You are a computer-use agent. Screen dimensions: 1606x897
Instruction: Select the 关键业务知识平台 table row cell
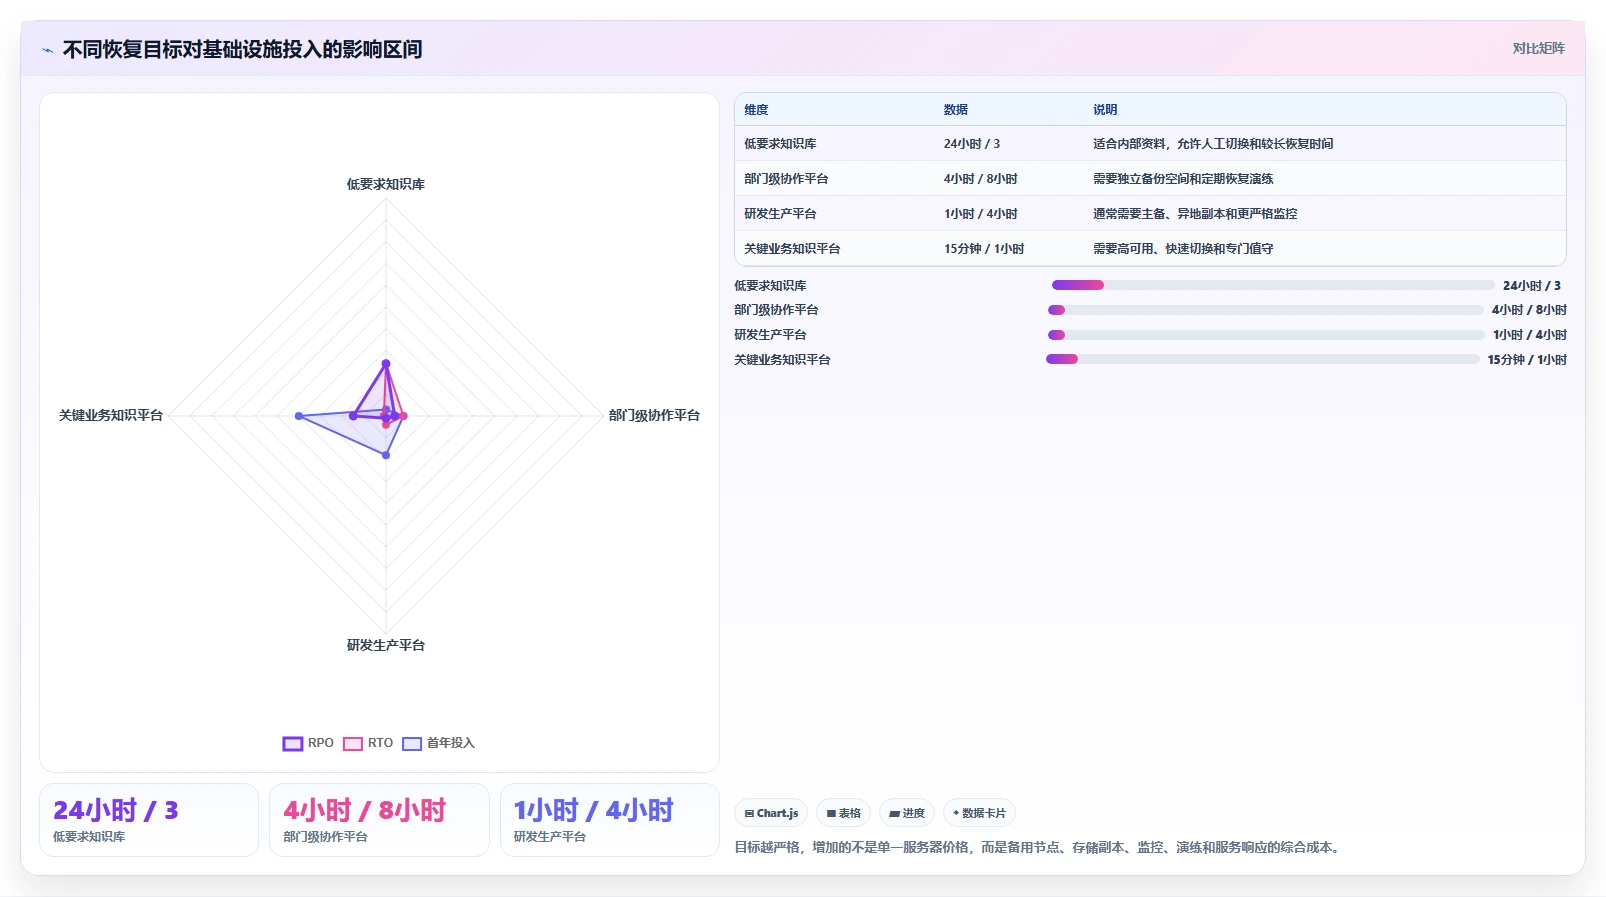792,249
